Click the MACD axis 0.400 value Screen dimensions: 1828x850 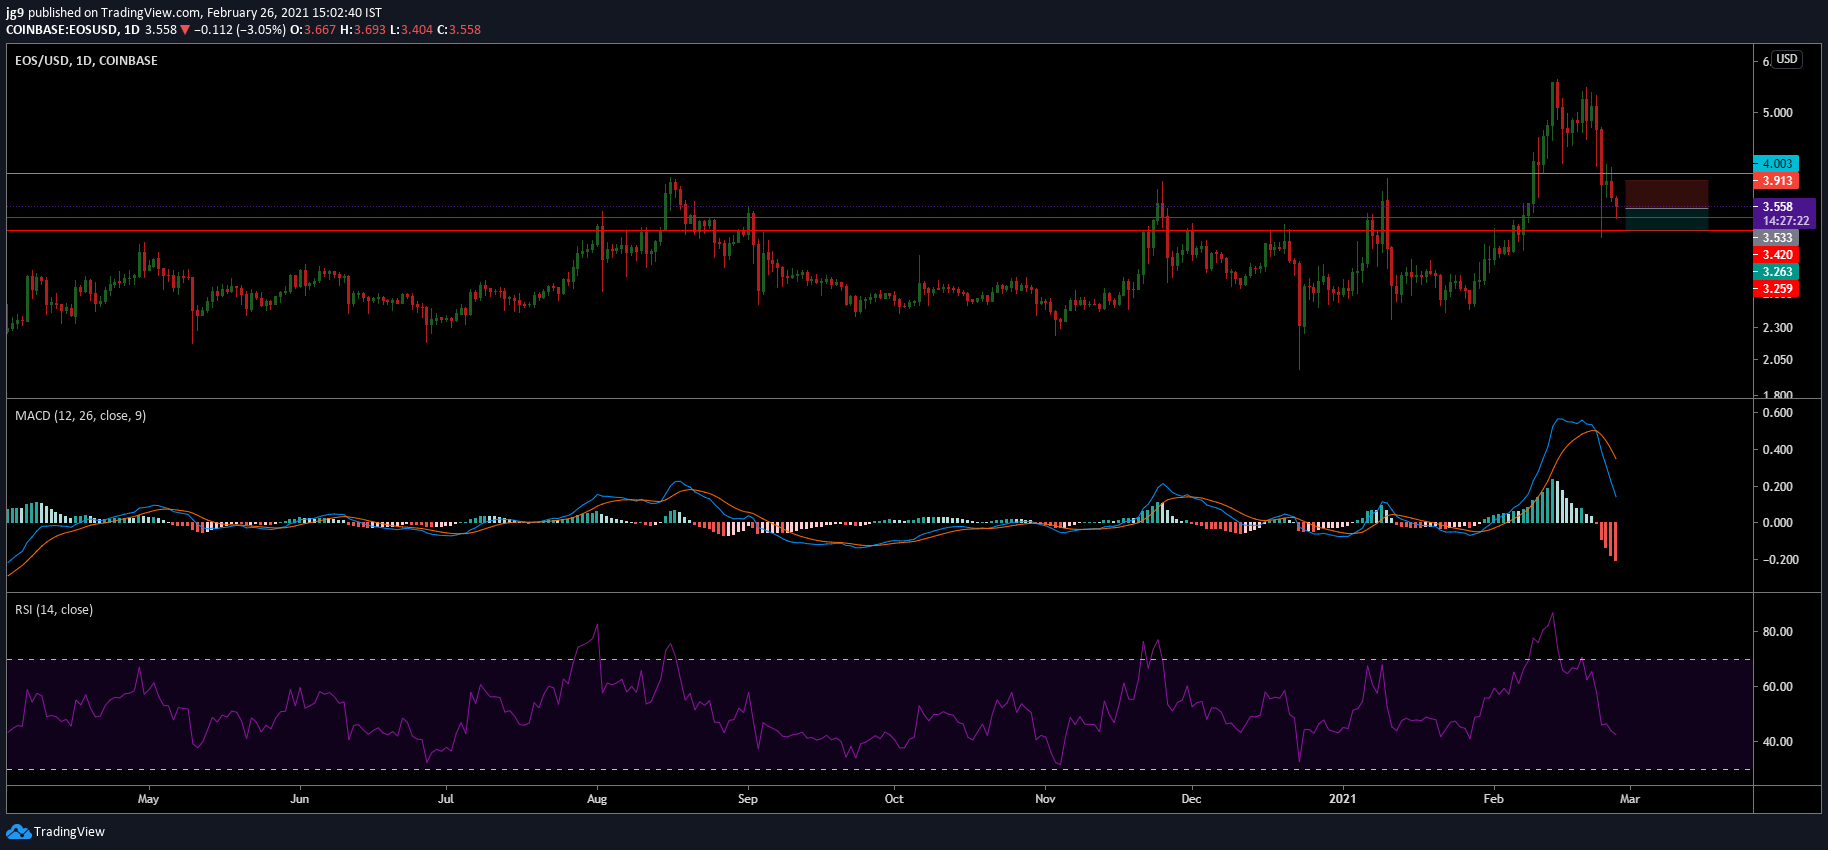tap(1777, 449)
